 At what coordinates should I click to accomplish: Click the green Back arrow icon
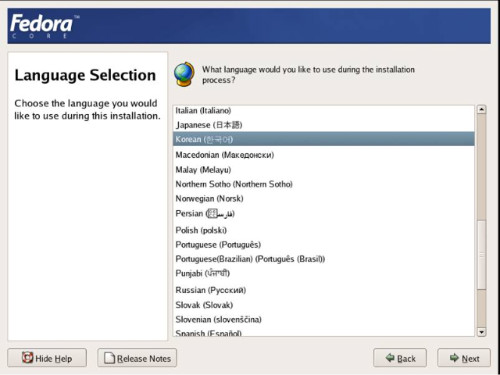(390, 358)
